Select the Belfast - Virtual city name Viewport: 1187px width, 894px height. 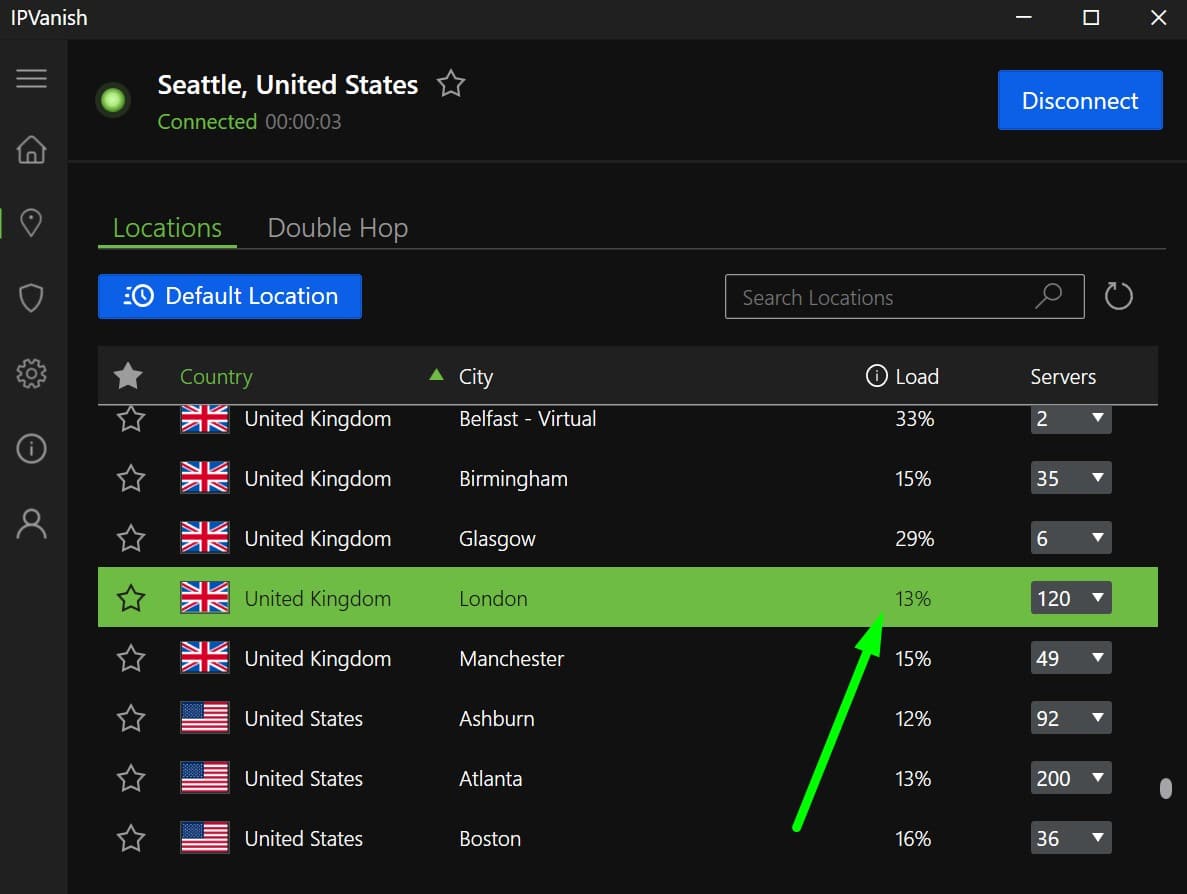(x=527, y=419)
